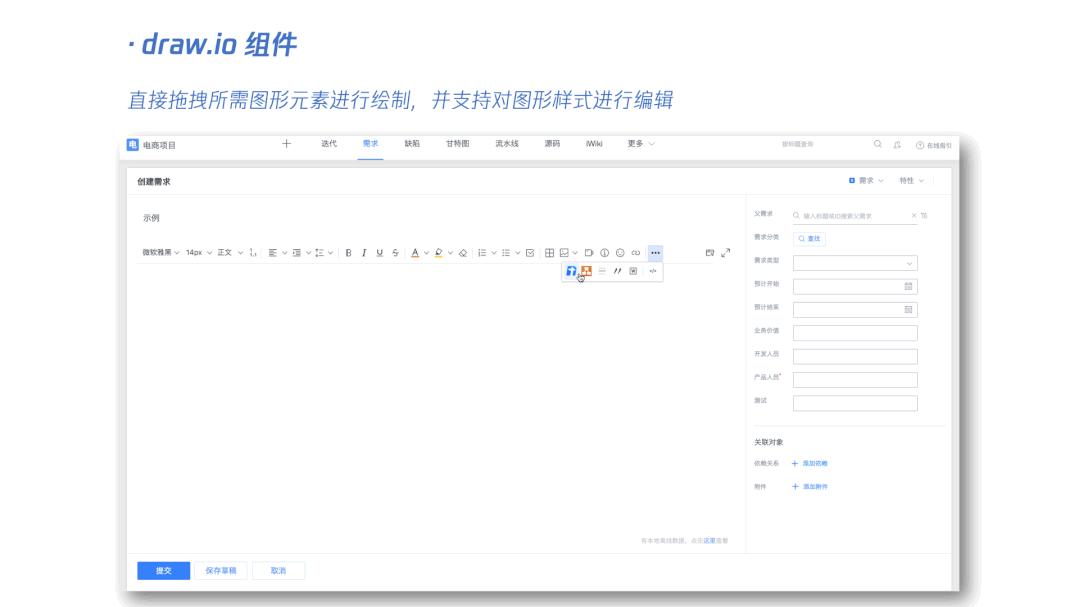Image resolution: width=1079 pixels, height=607 pixels.
Task: Switch to the 缺陷 tab
Action: coord(411,143)
